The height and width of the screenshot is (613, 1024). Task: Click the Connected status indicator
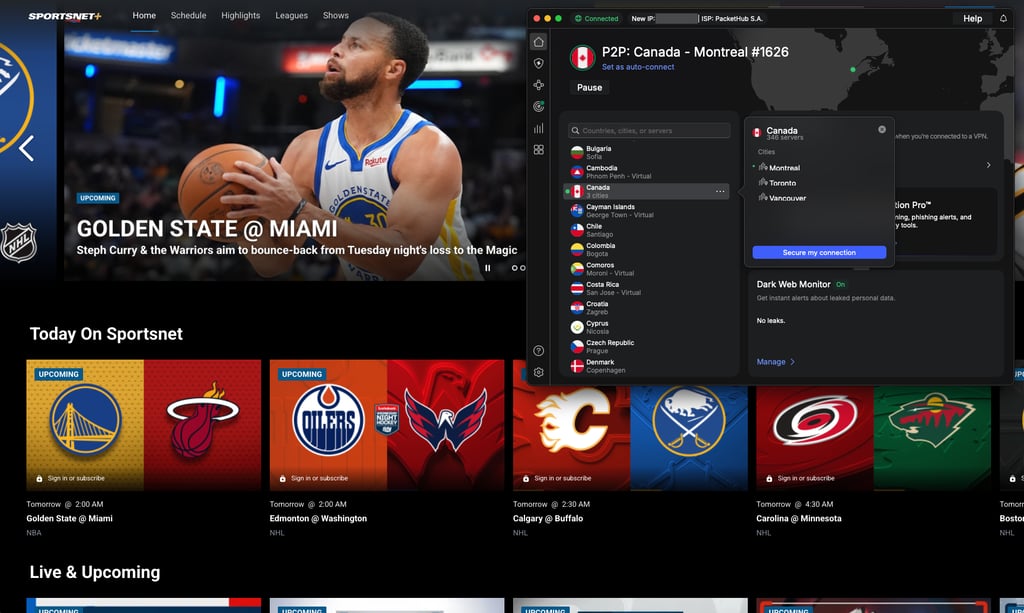596,18
